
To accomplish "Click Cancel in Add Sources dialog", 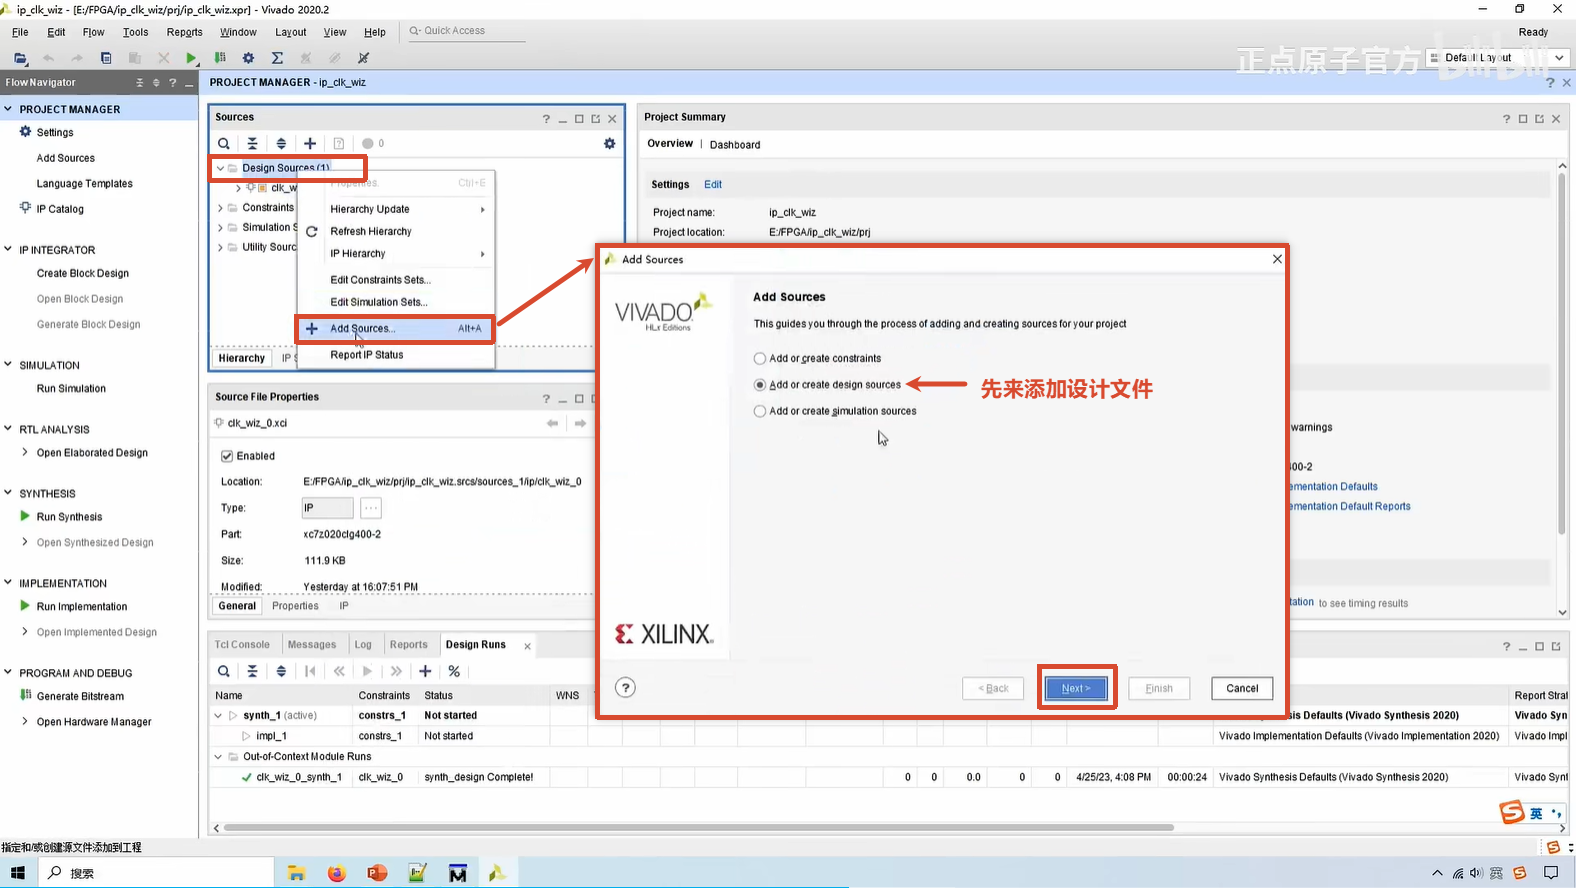I will tap(1242, 688).
